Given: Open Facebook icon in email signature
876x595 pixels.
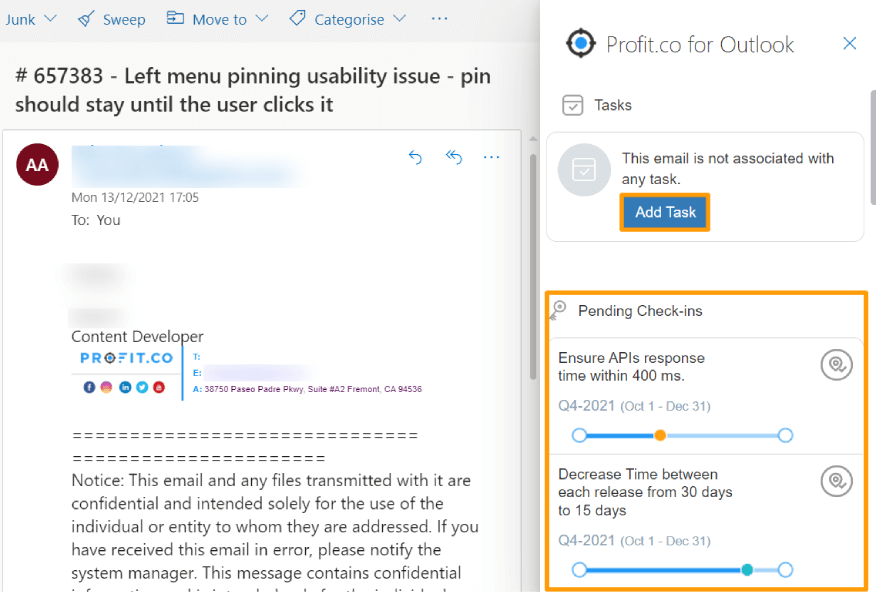Looking at the screenshot, I should [x=89, y=387].
